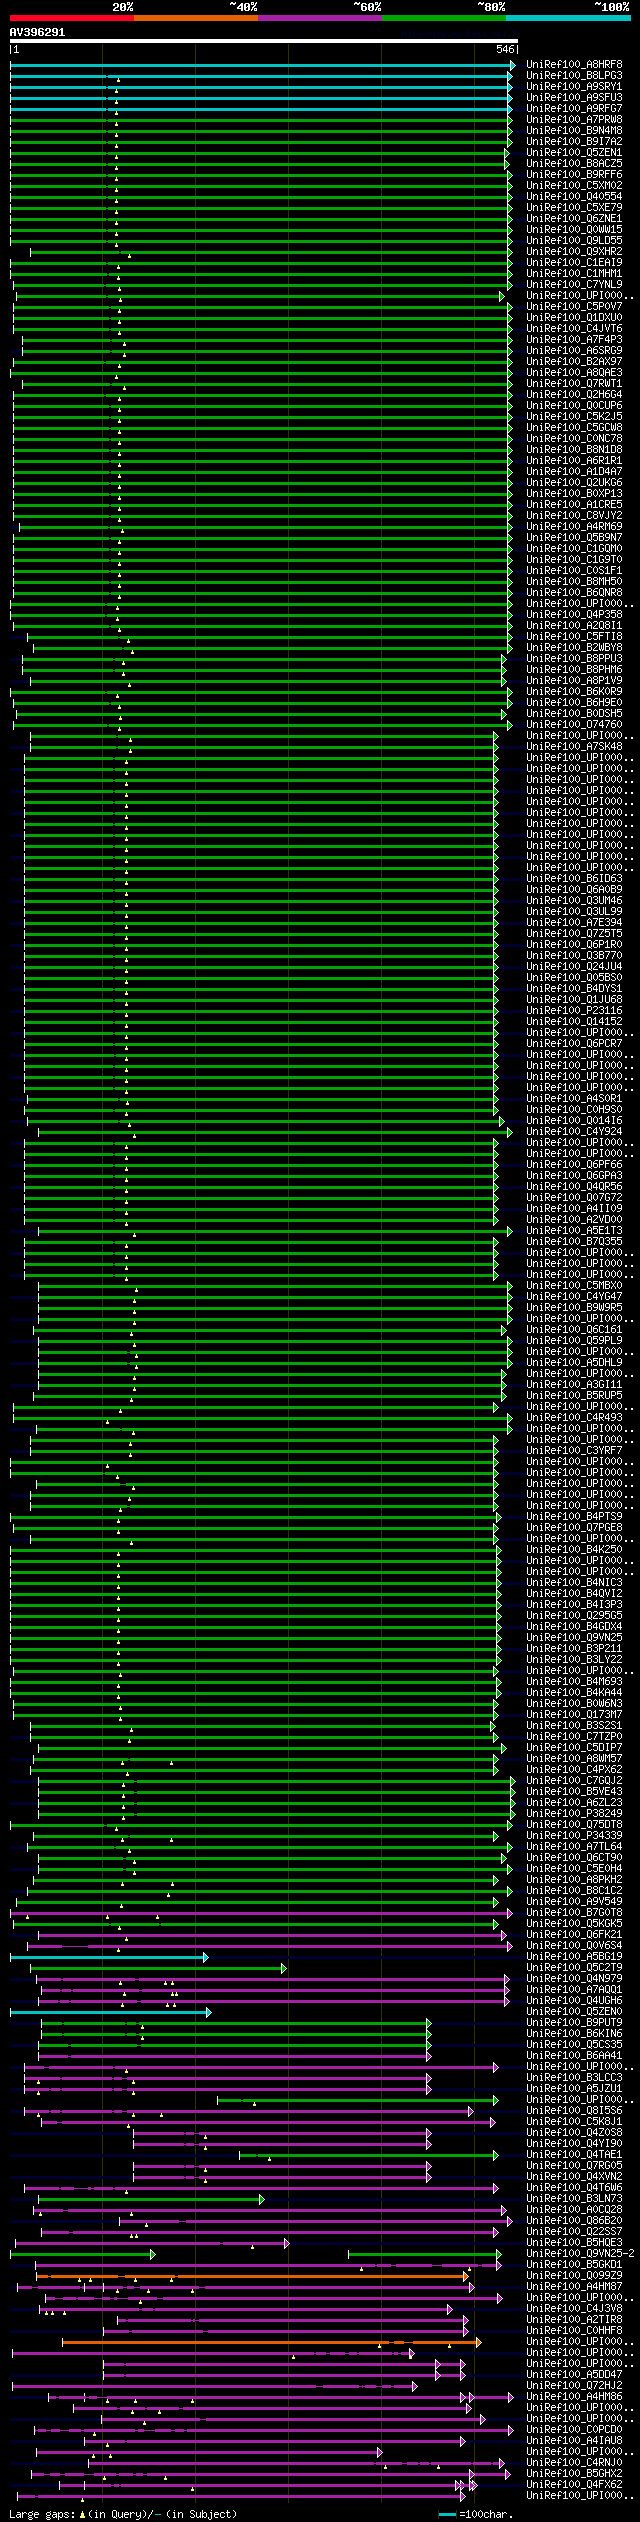
Task: Select the UniRef100_C5MBX0 label
Action: point(574,1286)
